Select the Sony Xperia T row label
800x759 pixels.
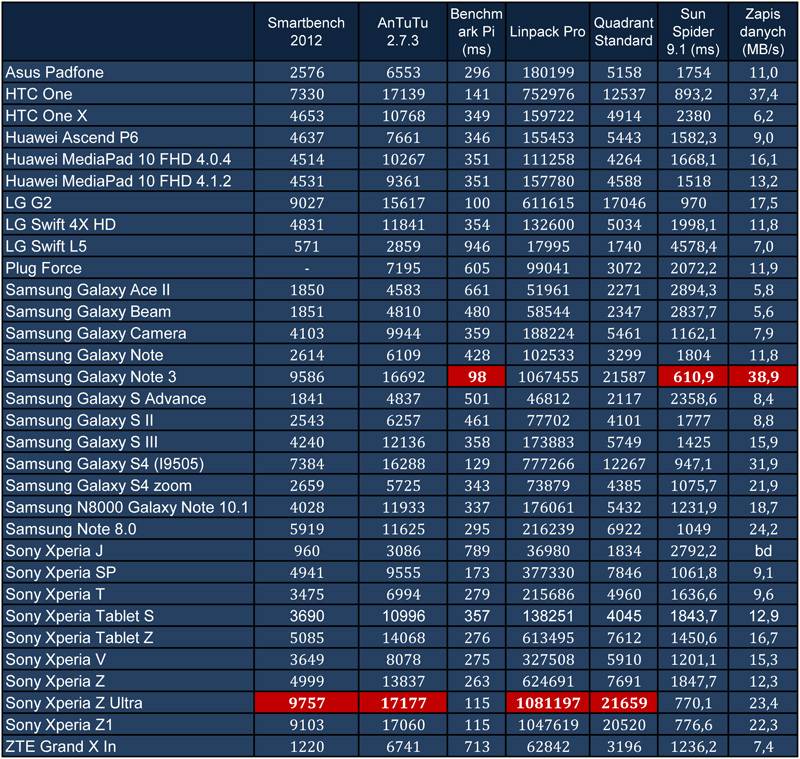55,595
